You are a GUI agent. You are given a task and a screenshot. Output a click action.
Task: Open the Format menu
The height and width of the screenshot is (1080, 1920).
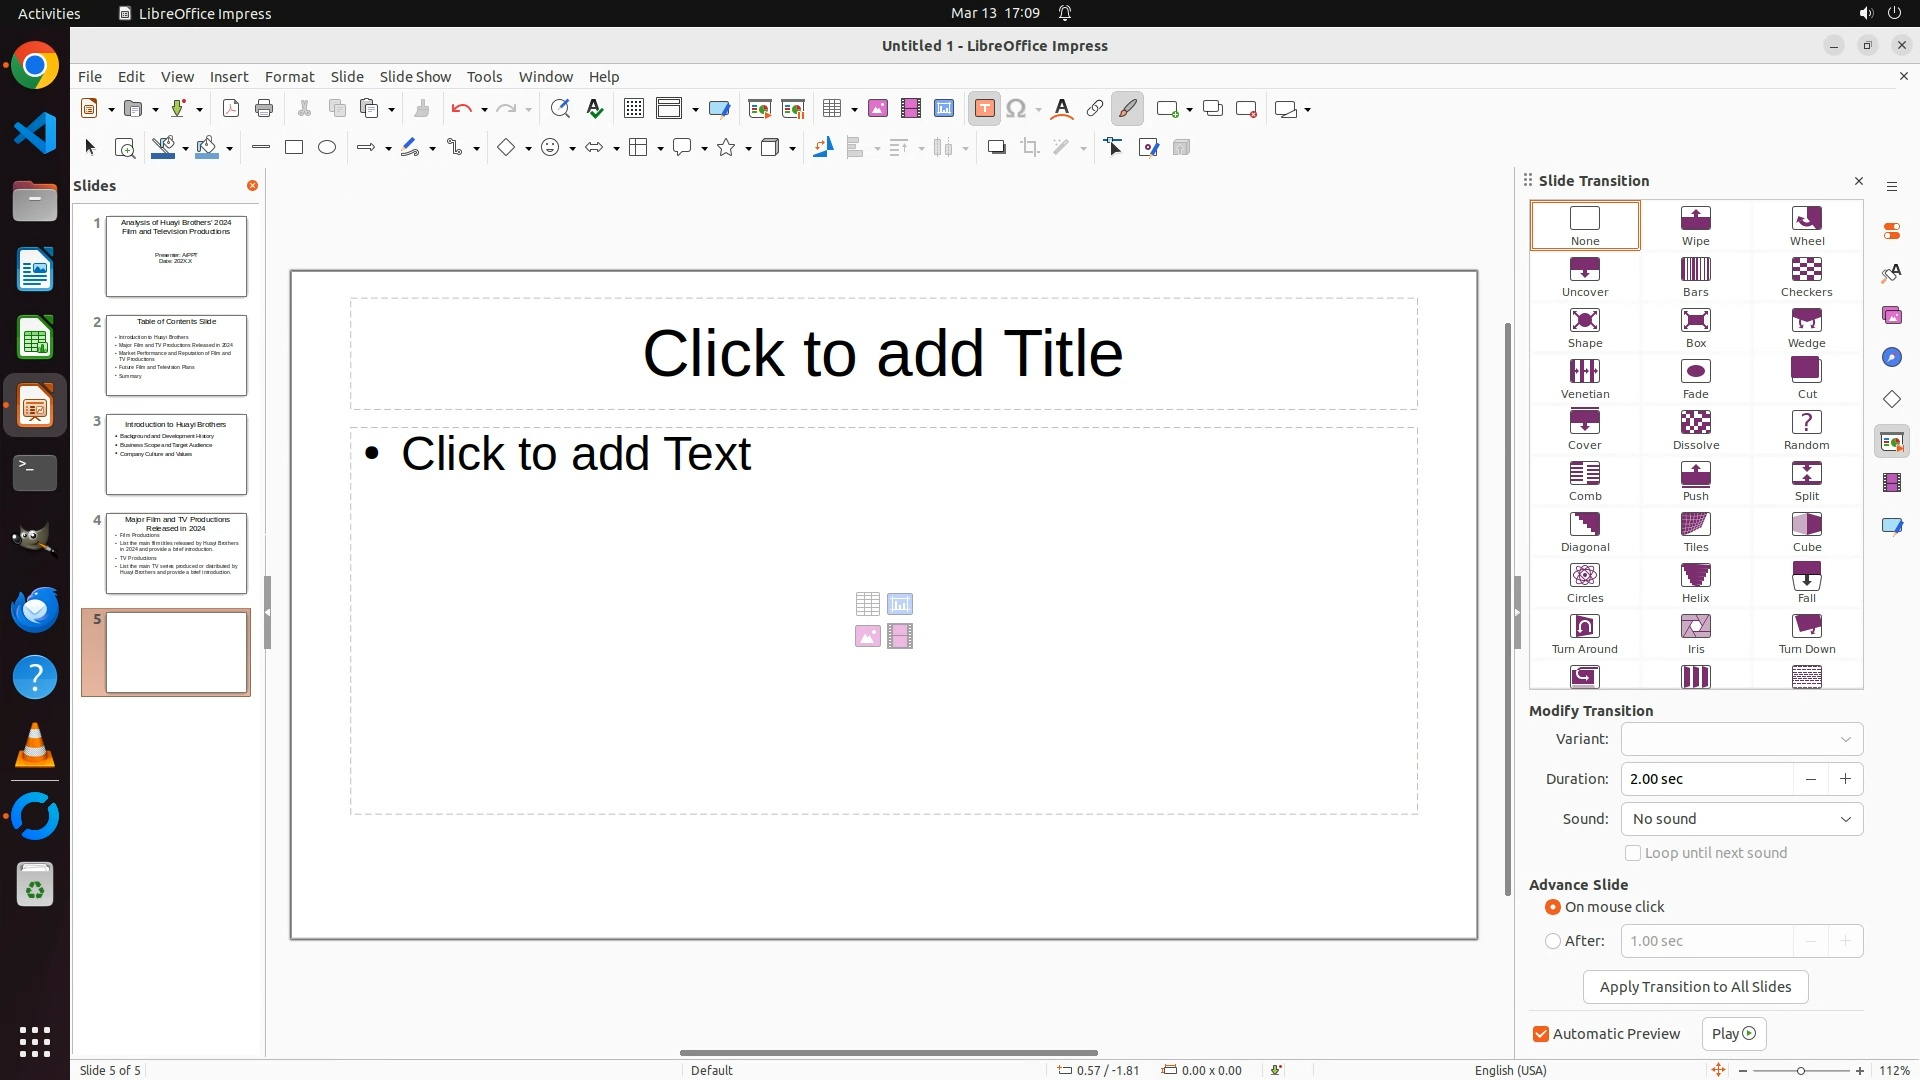pos(289,77)
